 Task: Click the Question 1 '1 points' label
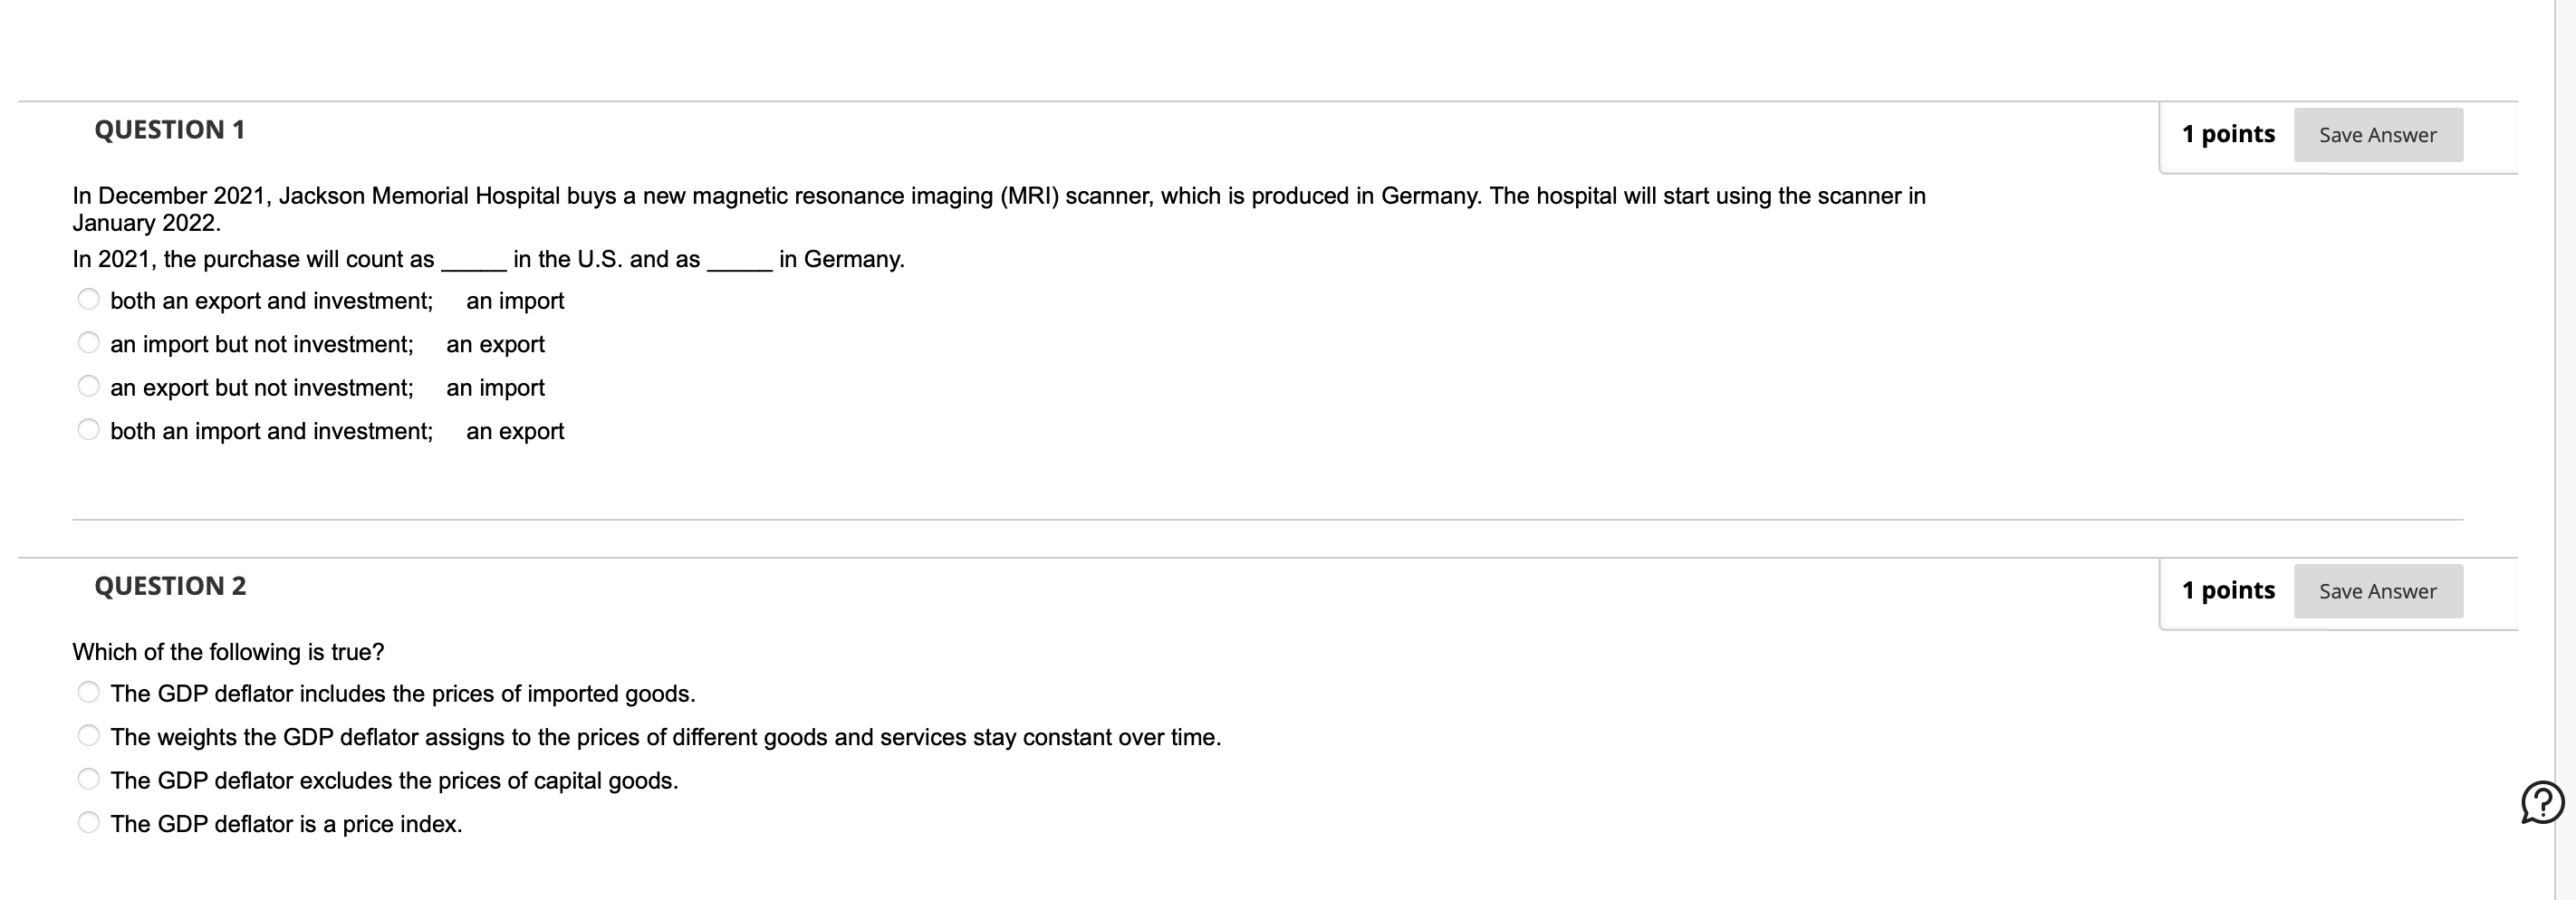pos(2228,134)
